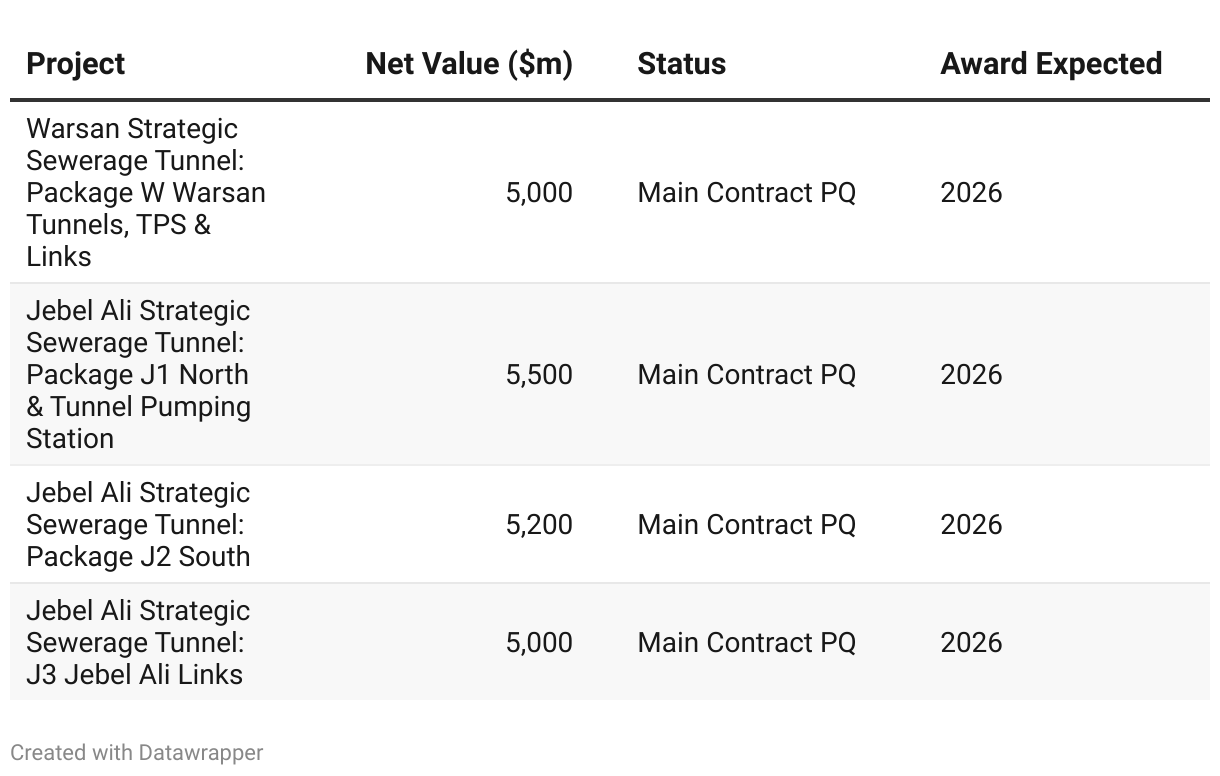Click 2026 award year in J3 Links row
Viewport: 1220px width, 776px height.
coord(970,642)
